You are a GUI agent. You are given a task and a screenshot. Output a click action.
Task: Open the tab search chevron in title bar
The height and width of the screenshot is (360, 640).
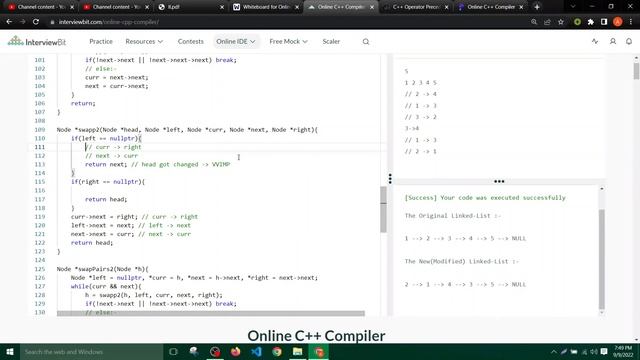pos(573,7)
